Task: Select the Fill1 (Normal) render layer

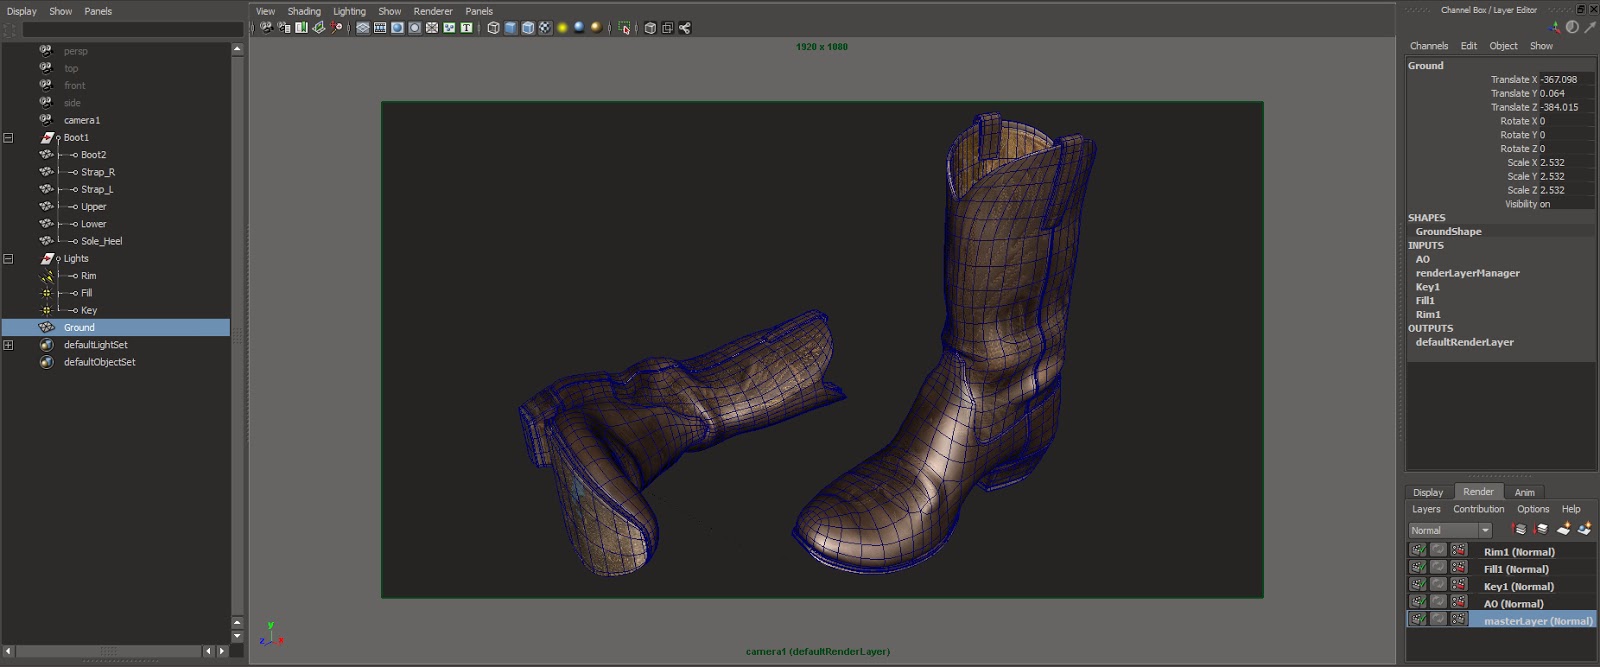Action: click(1516, 569)
